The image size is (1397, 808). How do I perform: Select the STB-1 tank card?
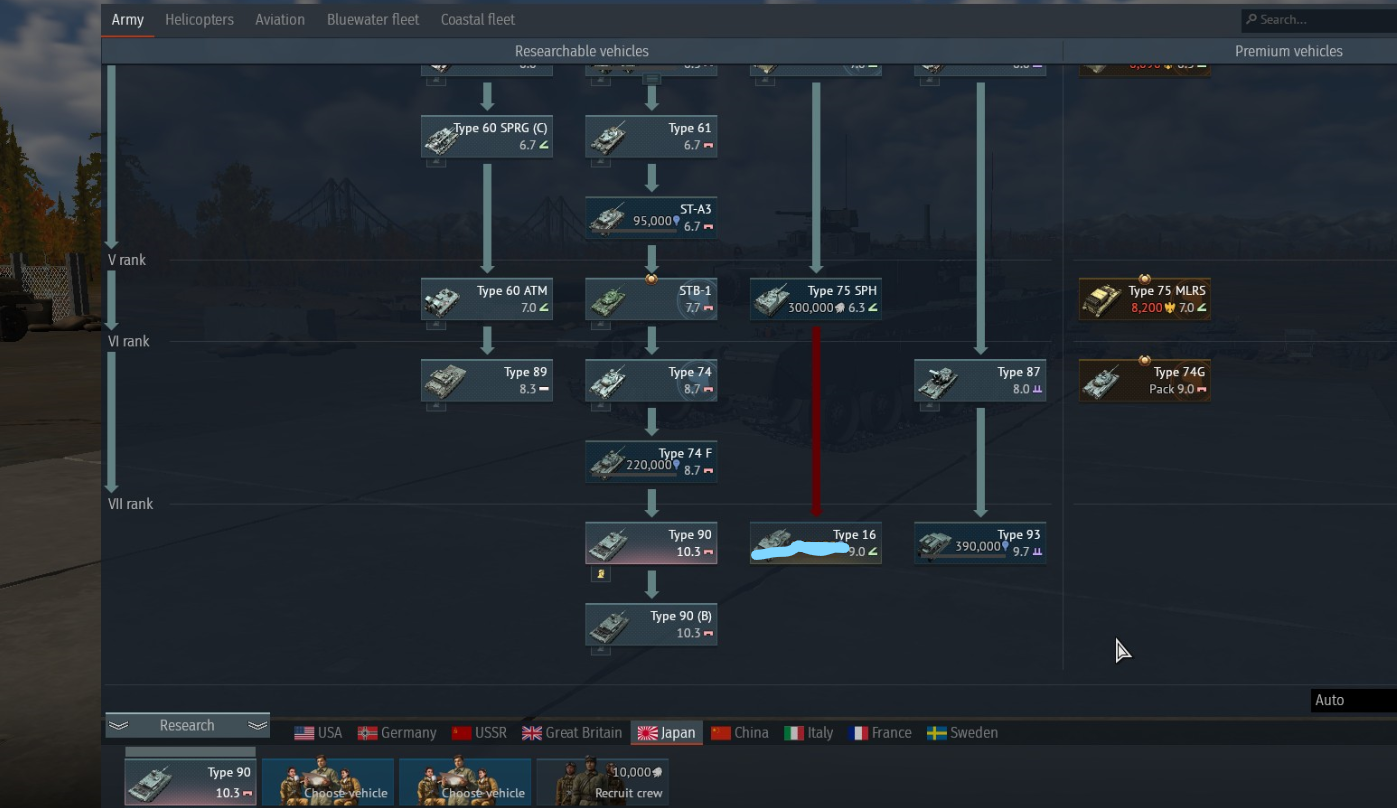pyautogui.click(x=651, y=299)
